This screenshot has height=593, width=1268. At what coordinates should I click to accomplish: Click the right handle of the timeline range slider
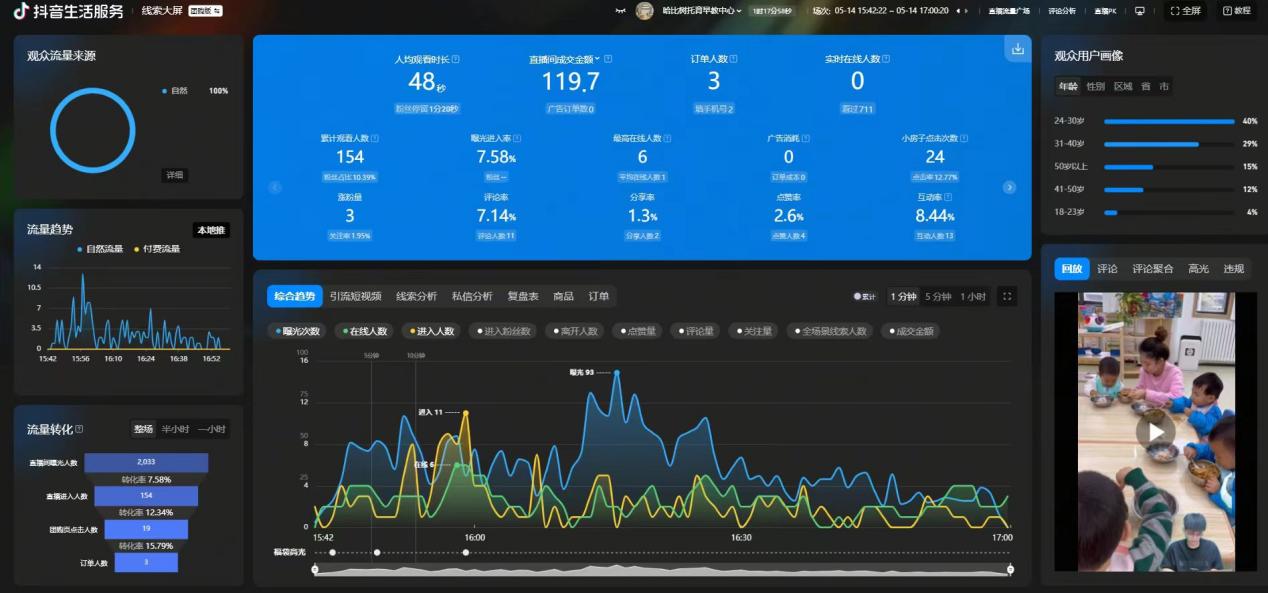coord(1010,569)
